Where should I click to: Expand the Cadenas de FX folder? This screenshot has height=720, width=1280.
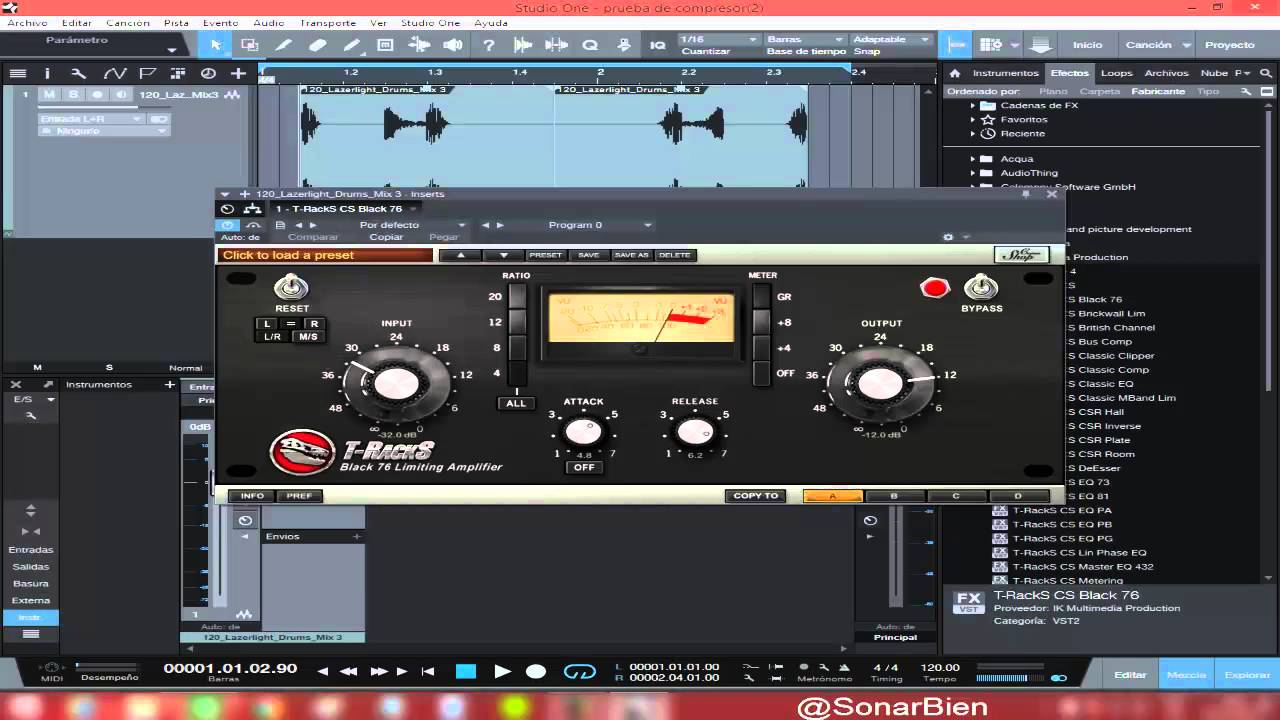972,105
